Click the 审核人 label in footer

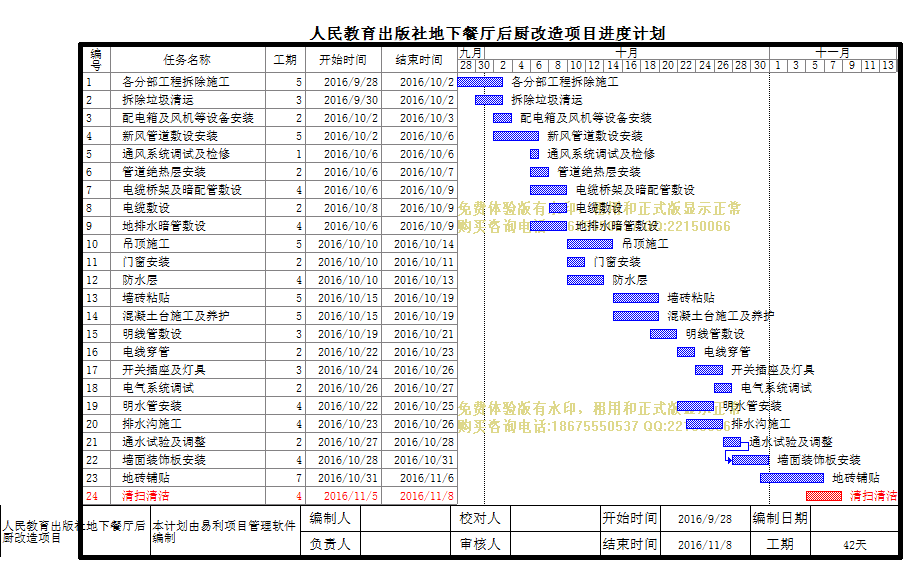point(480,544)
